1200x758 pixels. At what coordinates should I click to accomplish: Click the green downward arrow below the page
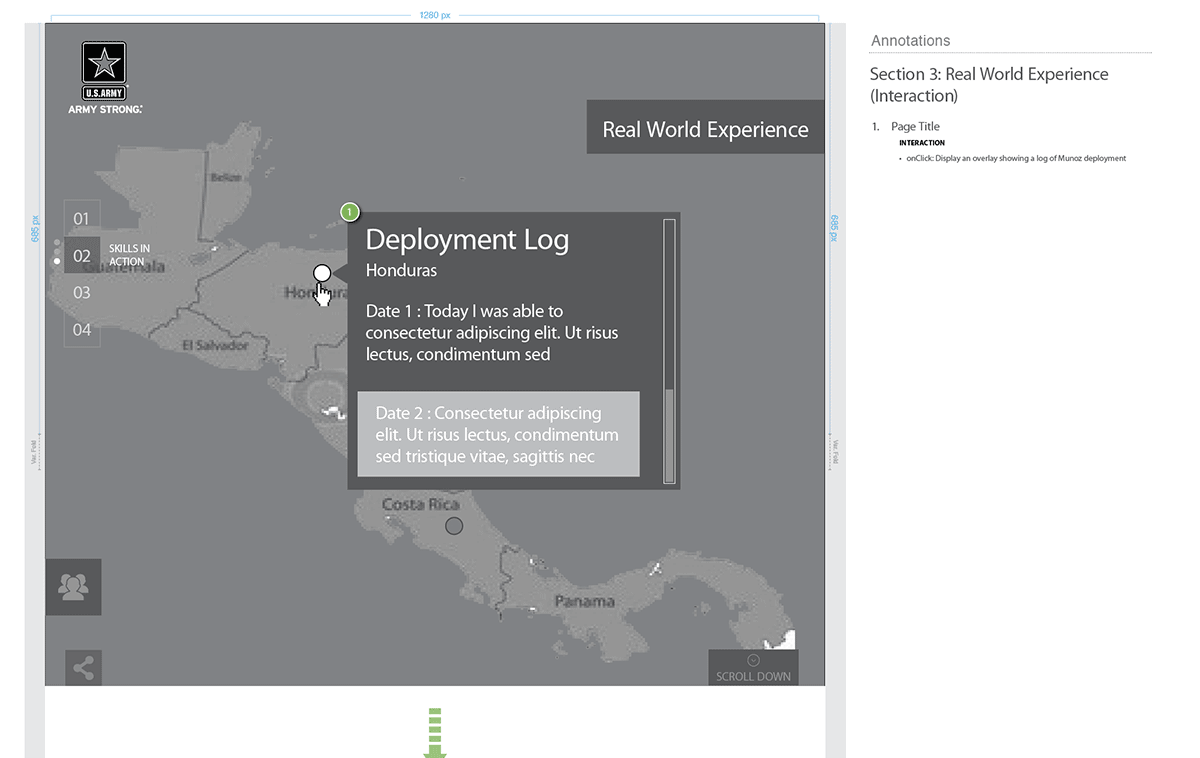point(434,733)
